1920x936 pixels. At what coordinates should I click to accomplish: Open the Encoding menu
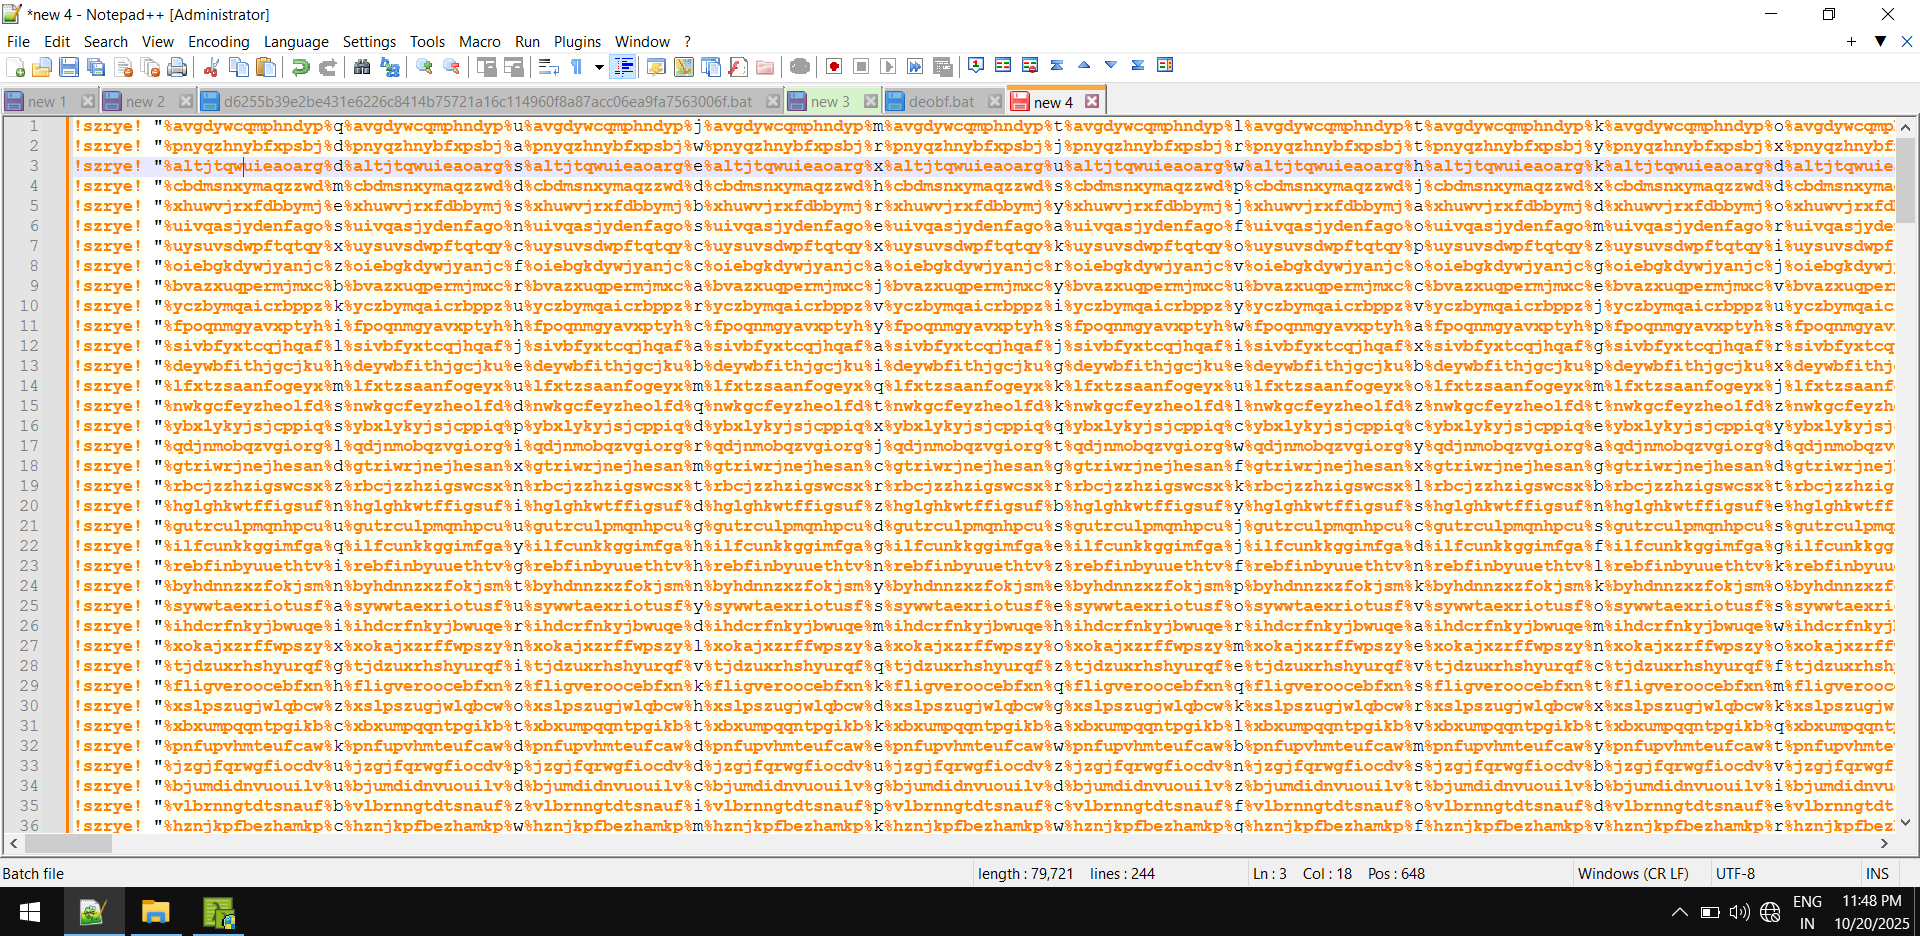coord(218,41)
